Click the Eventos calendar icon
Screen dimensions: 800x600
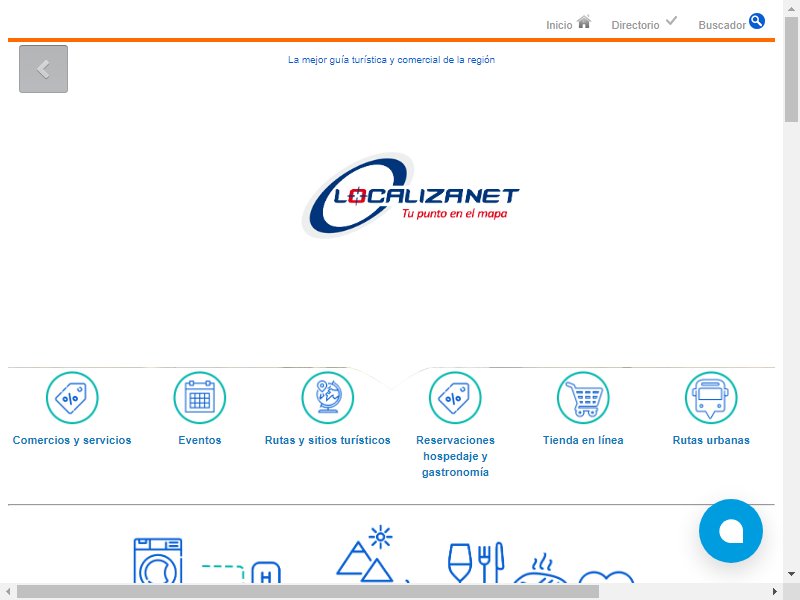pyautogui.click(x=199, y=397)
